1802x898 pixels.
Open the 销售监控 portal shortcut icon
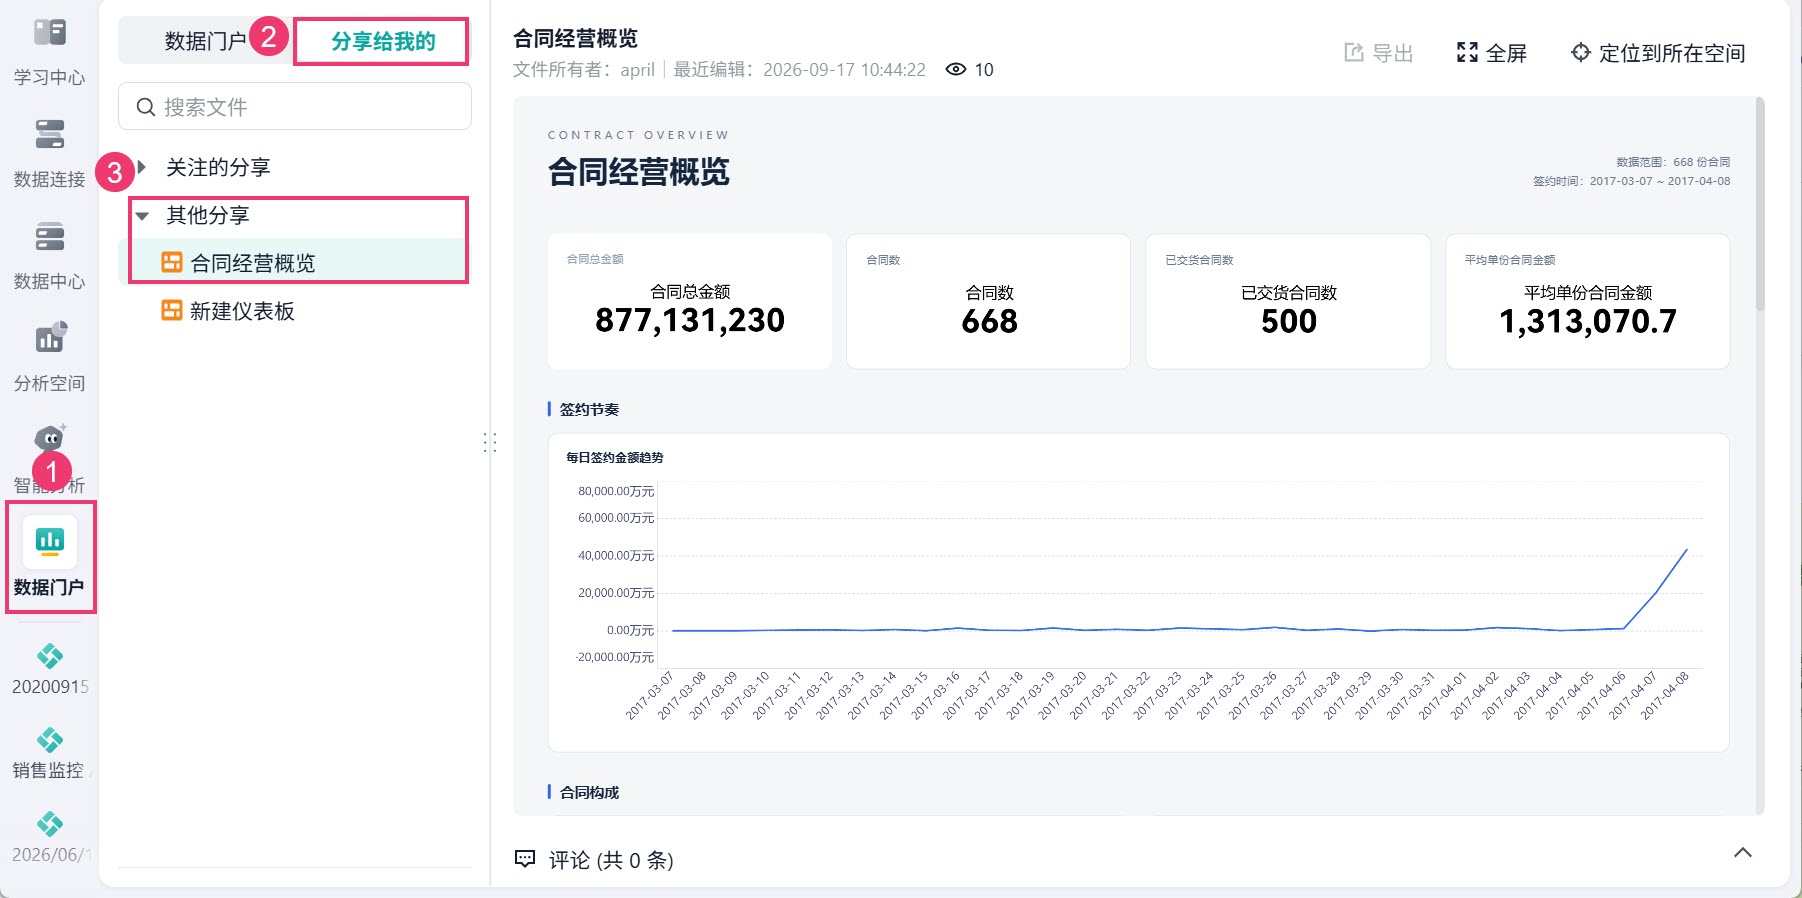coord(50,740)
